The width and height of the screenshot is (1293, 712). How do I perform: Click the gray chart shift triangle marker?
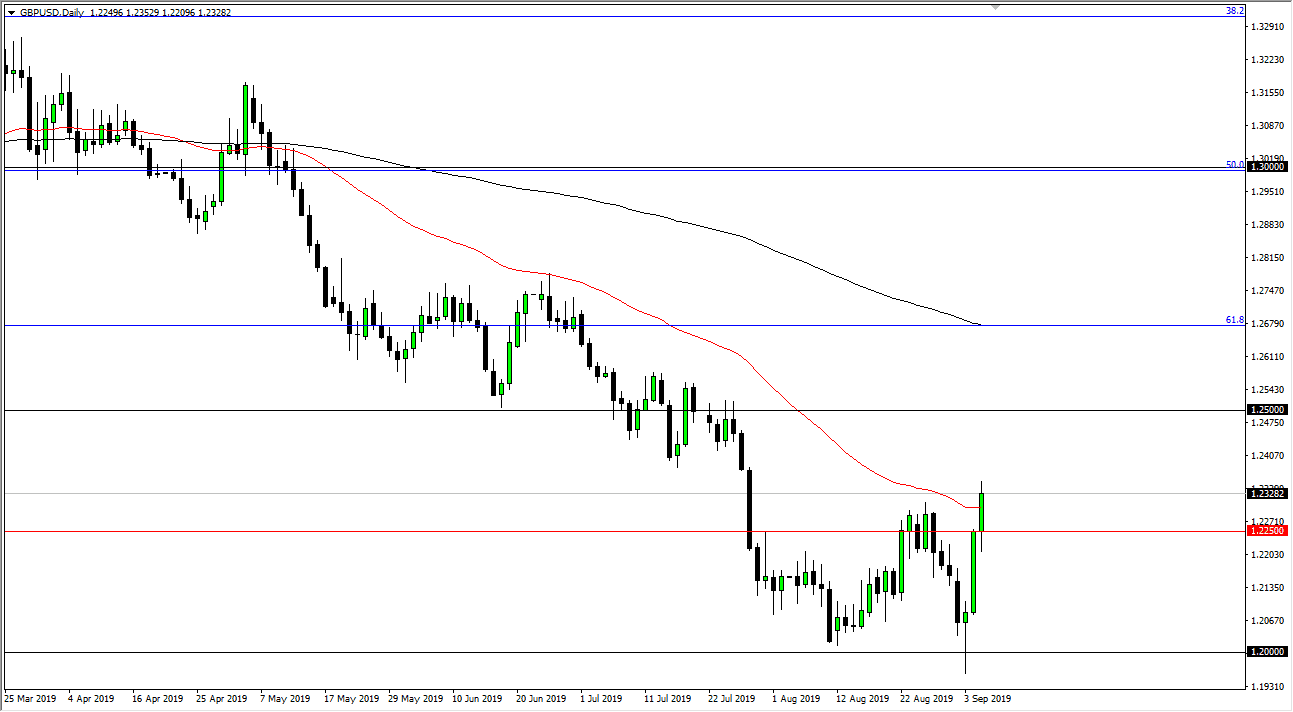[x=995, y=7]
